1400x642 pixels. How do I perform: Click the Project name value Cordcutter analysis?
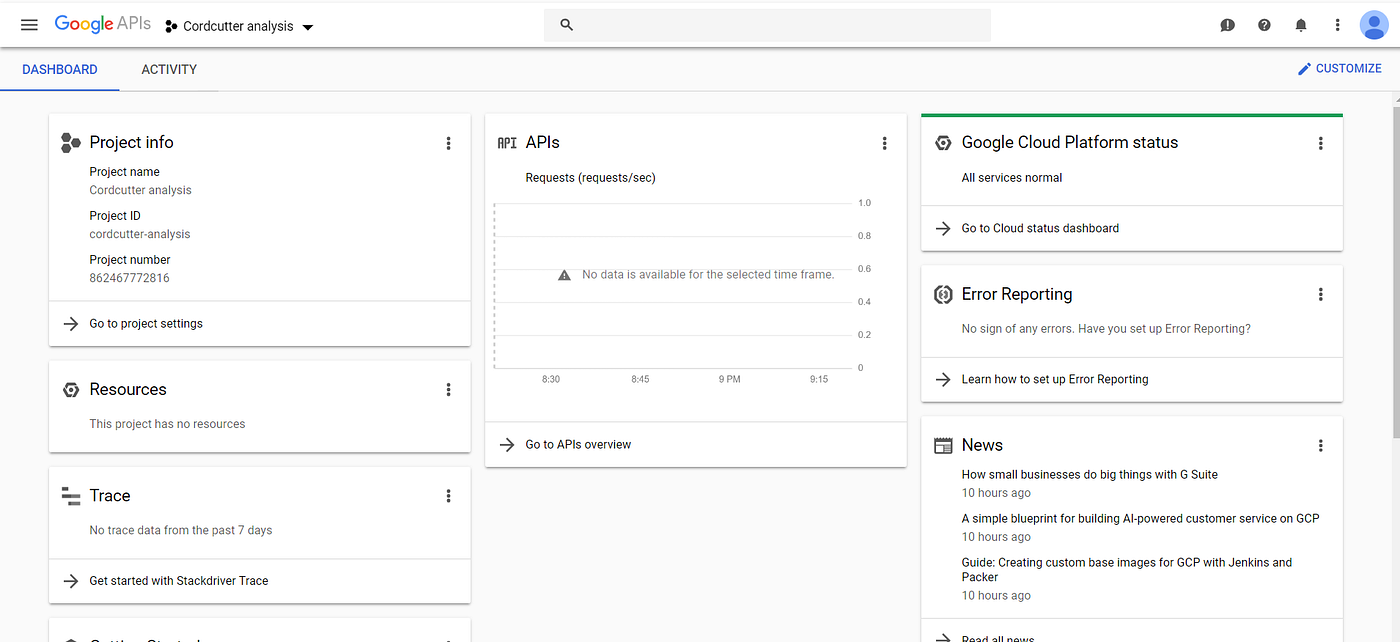tap(140, 190)
